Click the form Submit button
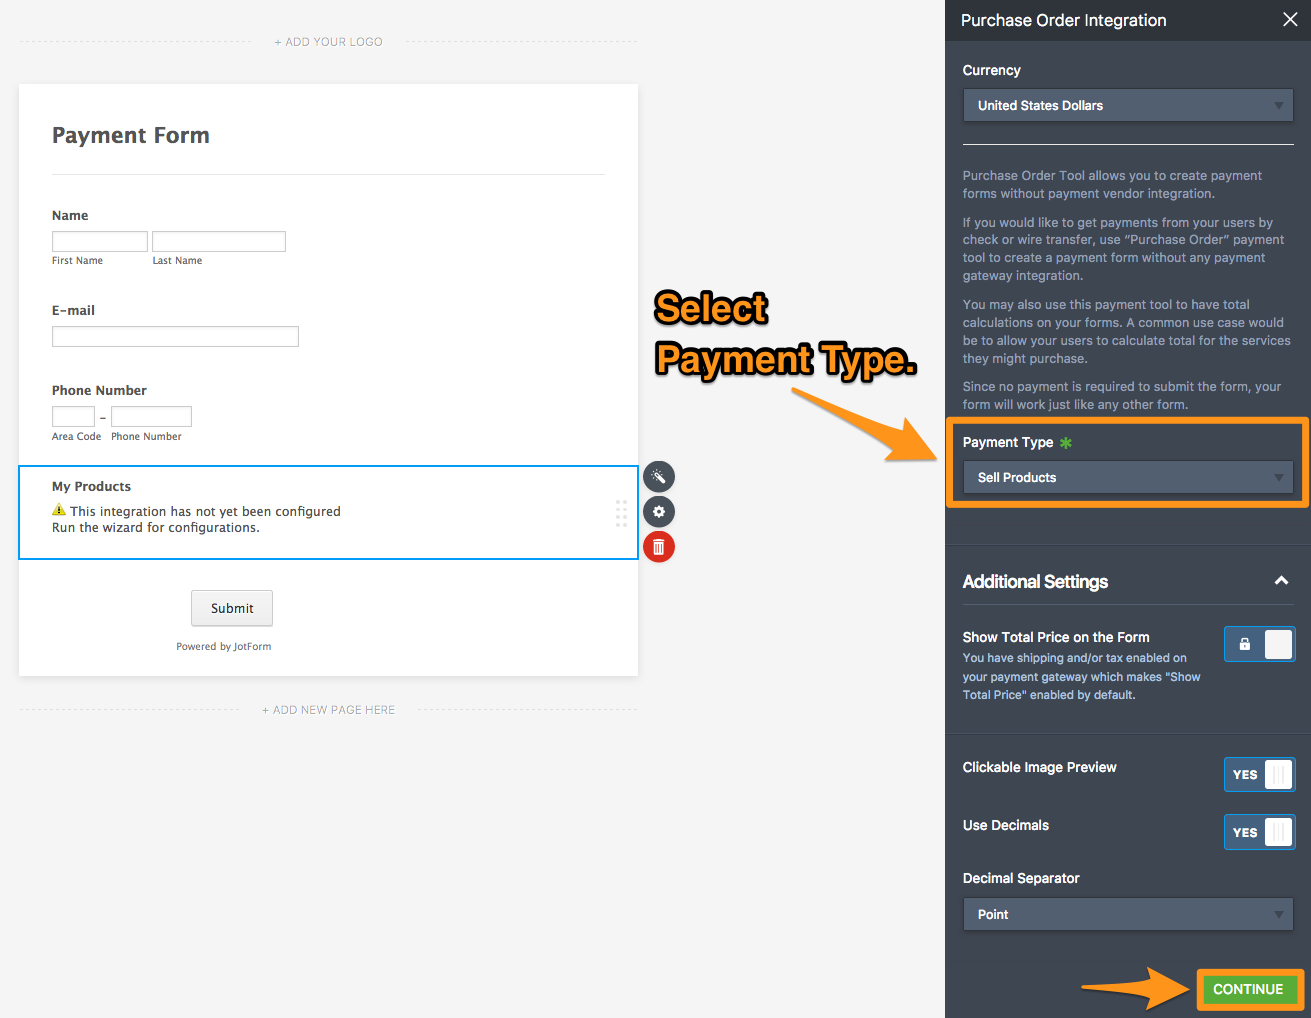1311x1018 pixels. click(232, 608)
